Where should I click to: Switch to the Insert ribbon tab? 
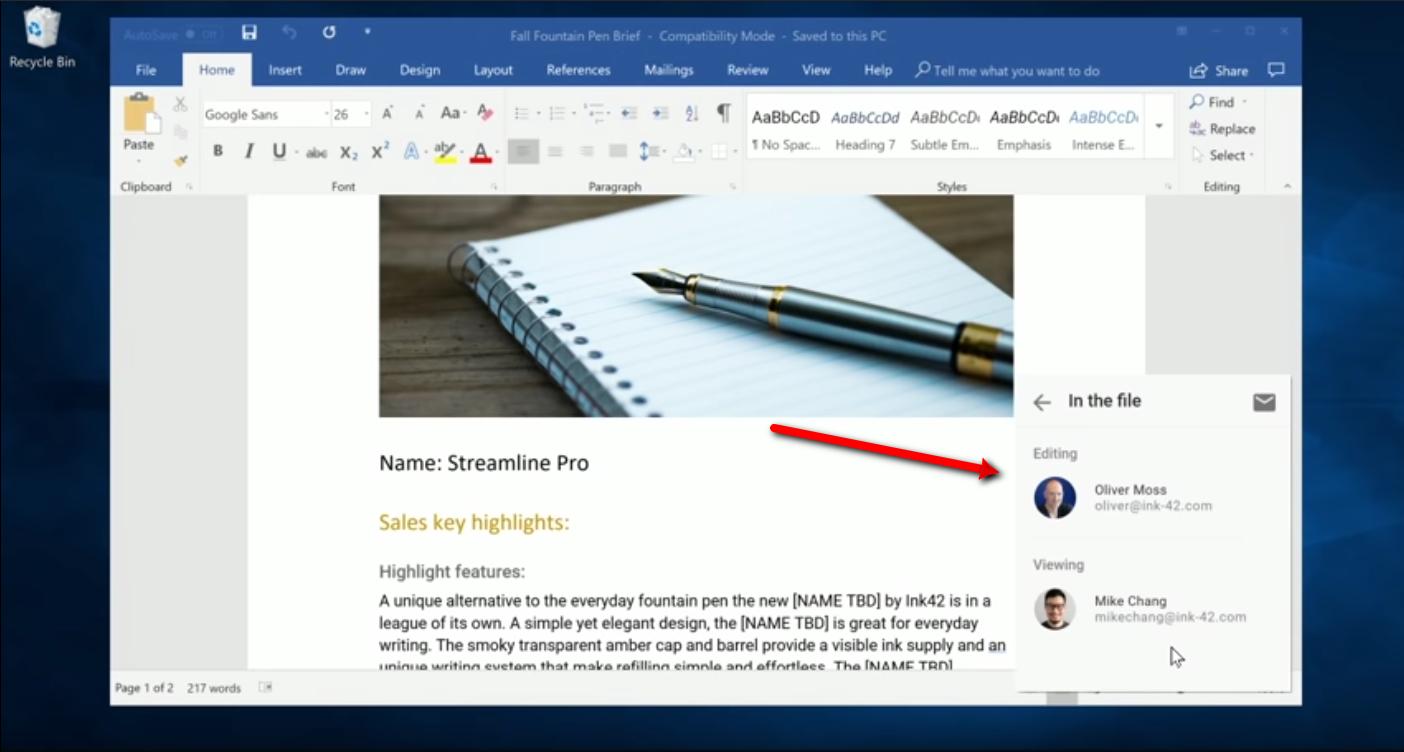pyautogui.click(x=285, y=70)
